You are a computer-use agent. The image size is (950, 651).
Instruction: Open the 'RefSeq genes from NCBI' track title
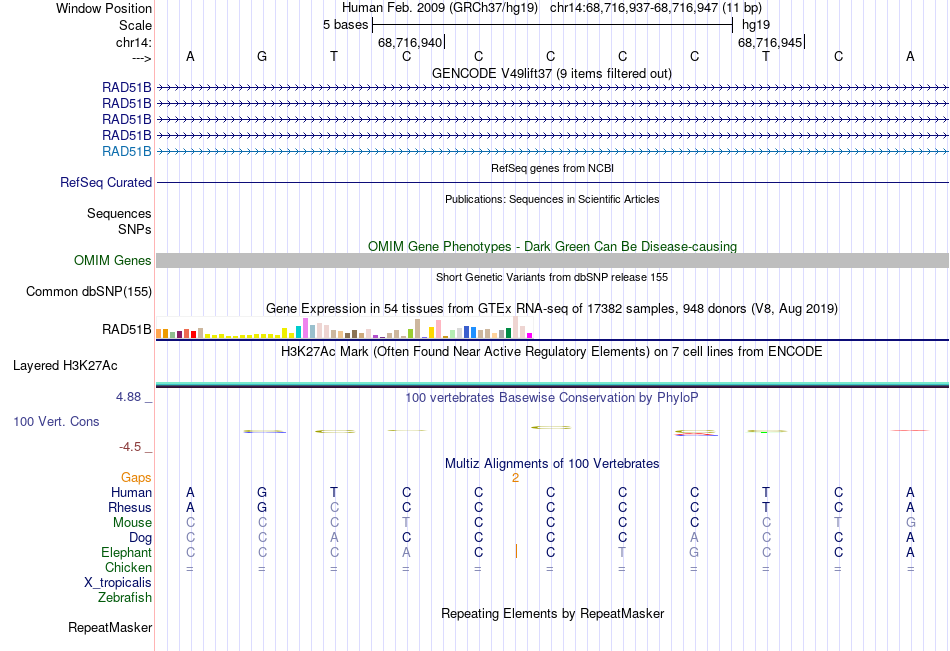552,168
